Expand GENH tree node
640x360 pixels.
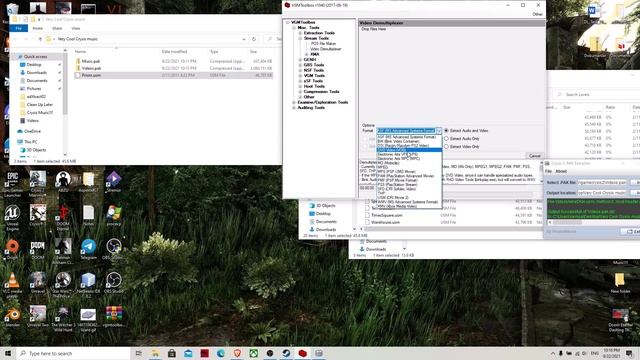click(x=300, y=60)
